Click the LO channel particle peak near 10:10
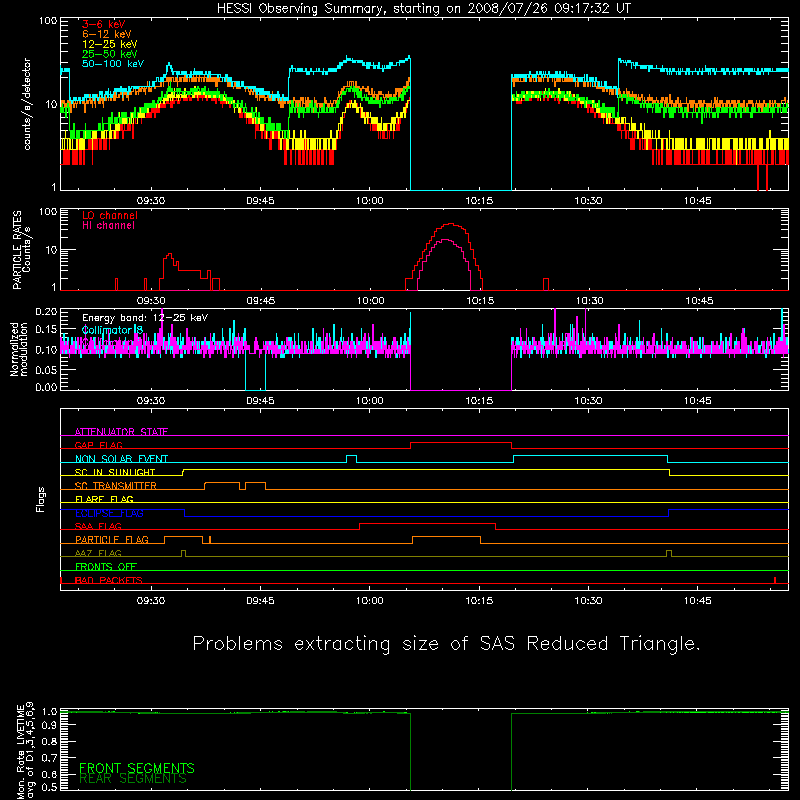 (451, 224)
